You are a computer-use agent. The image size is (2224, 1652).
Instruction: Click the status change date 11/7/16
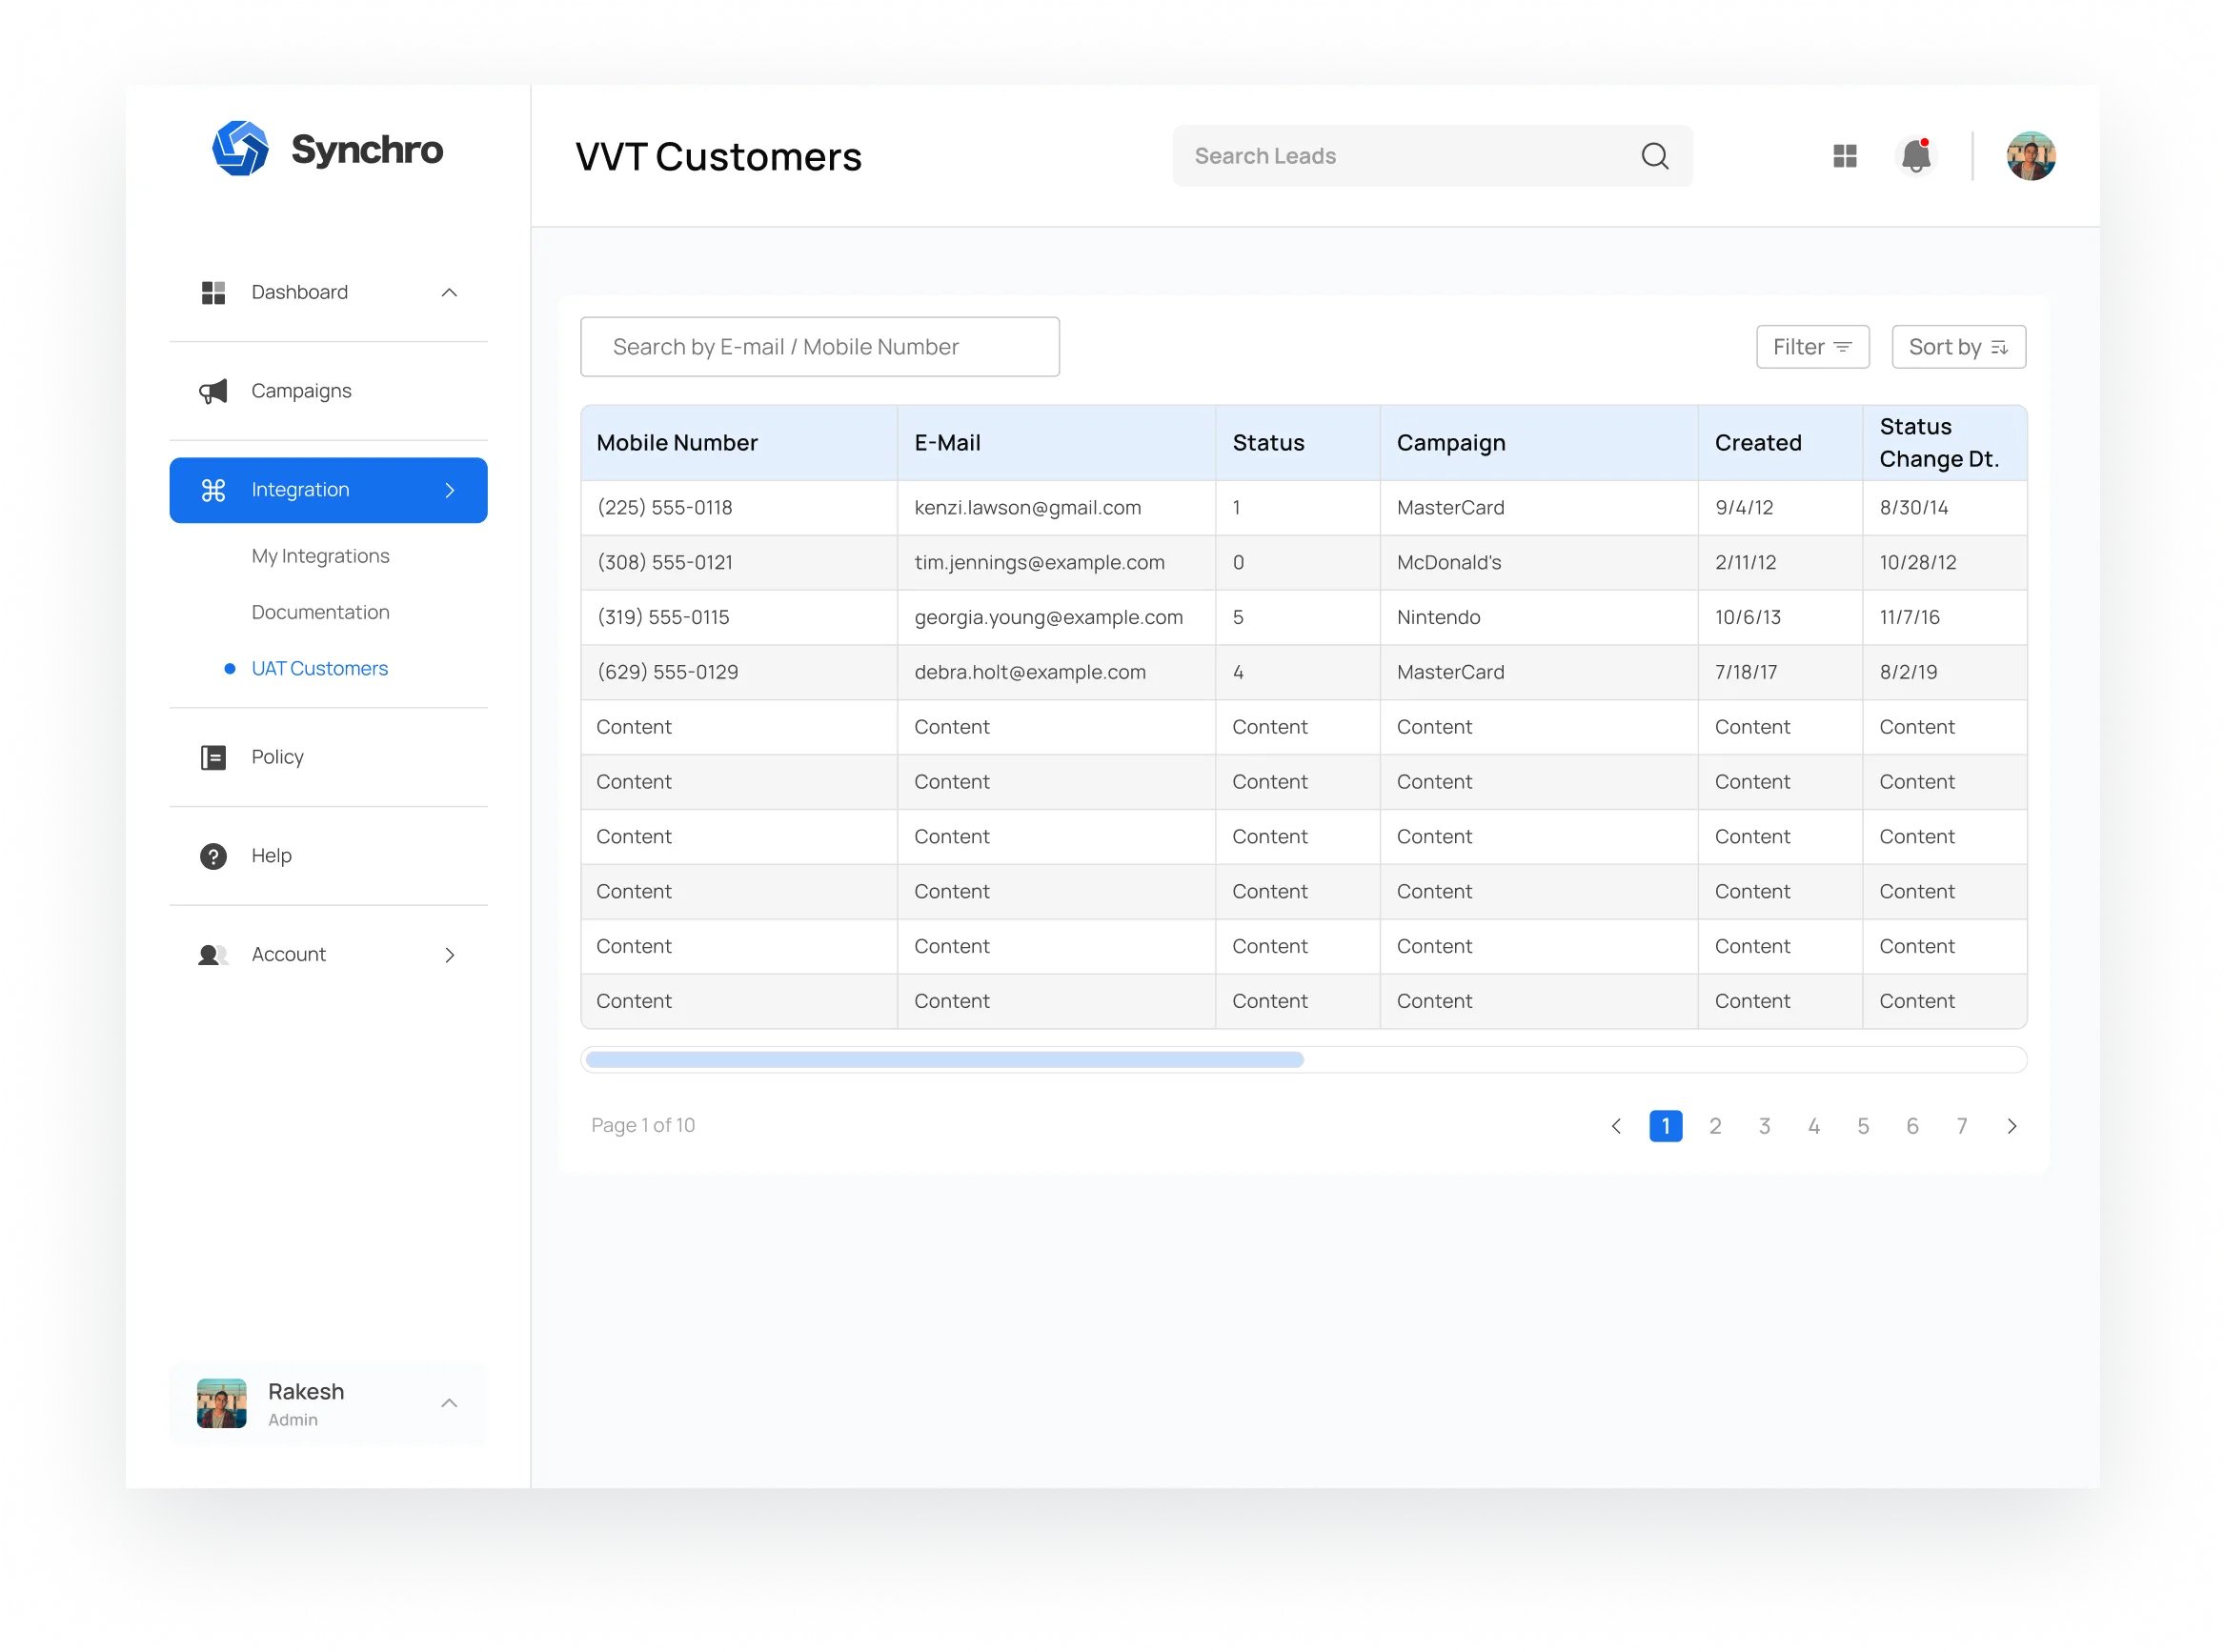tap(1909, 618)
